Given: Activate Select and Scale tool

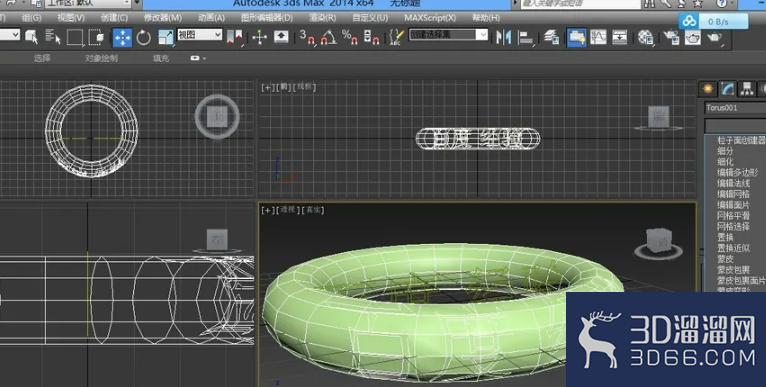Looking at the screenshot, I should [x=166, y=37].
